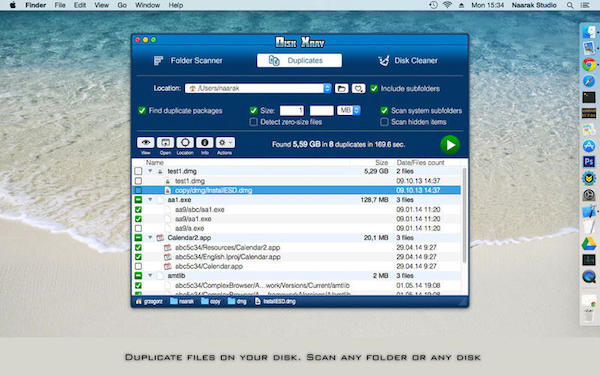Click the Size column header

(381, 163)
